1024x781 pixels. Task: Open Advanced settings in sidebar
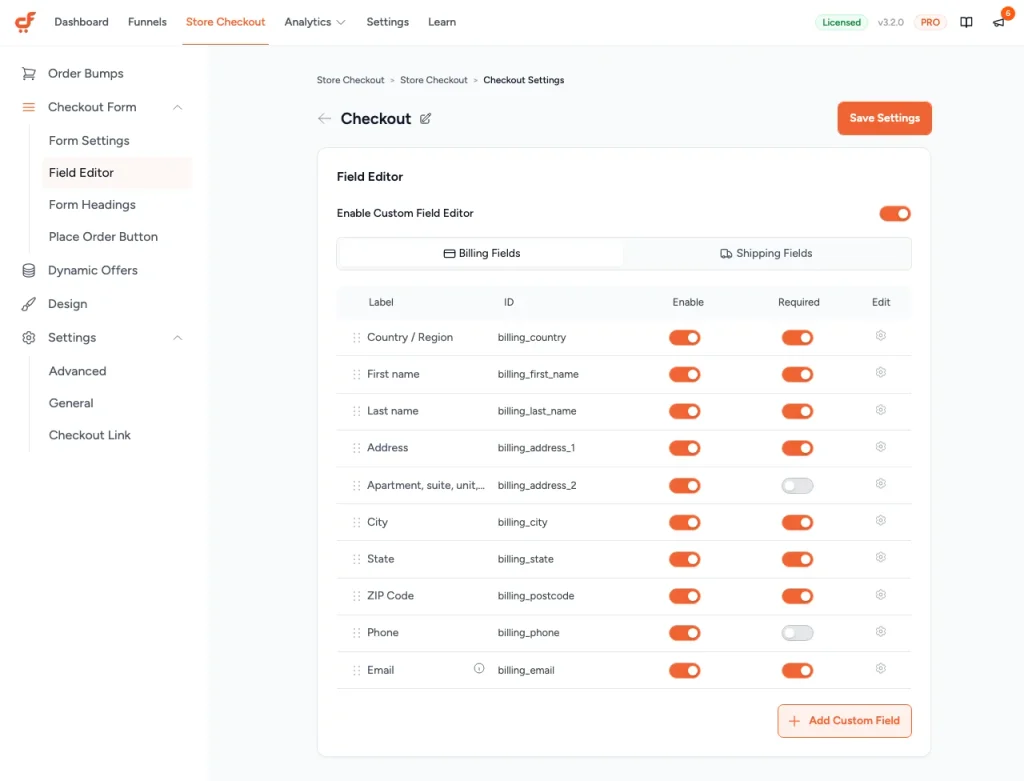(x=77, y=371)
